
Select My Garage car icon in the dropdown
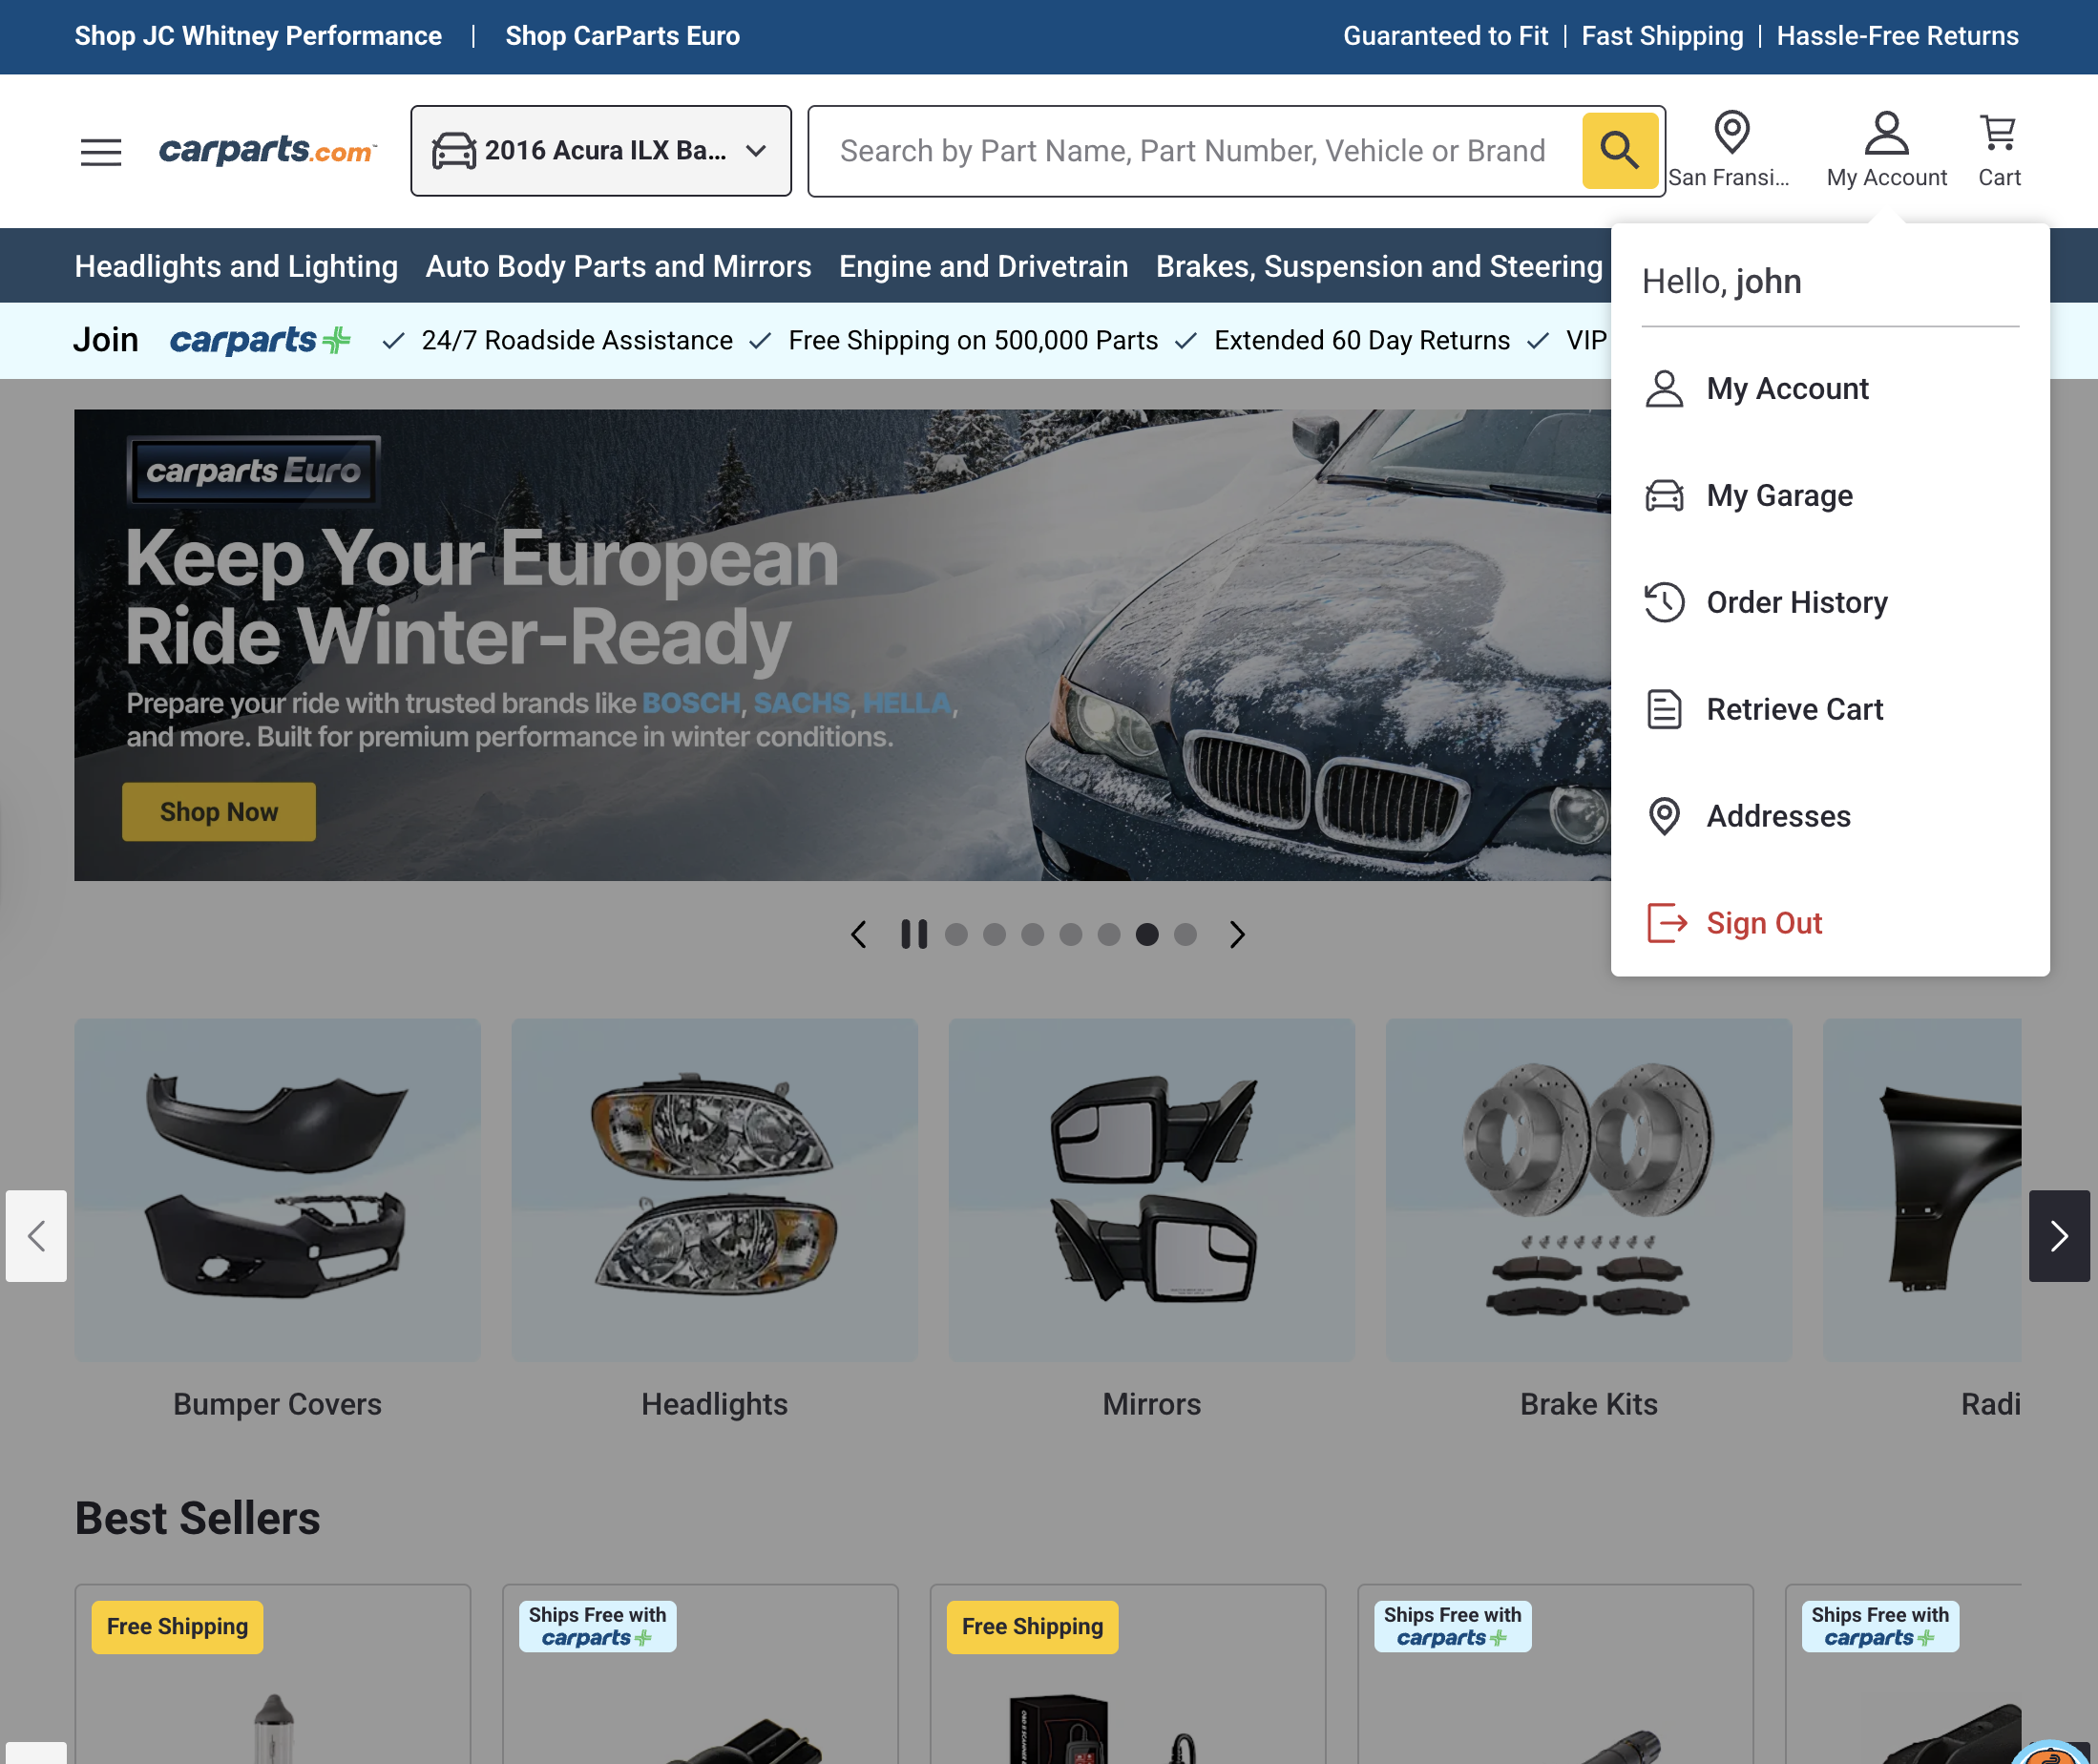click(x=1664, y=495)
